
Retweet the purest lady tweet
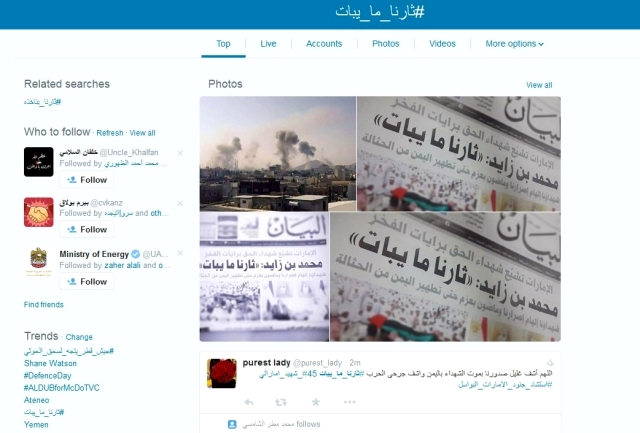pyautogui.click(x=281, y=402)
